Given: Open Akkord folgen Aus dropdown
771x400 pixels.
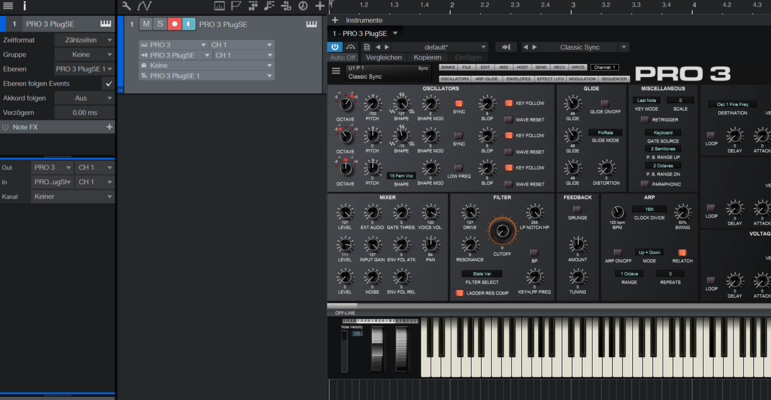Looking at the screenshot, I should 84,98.
